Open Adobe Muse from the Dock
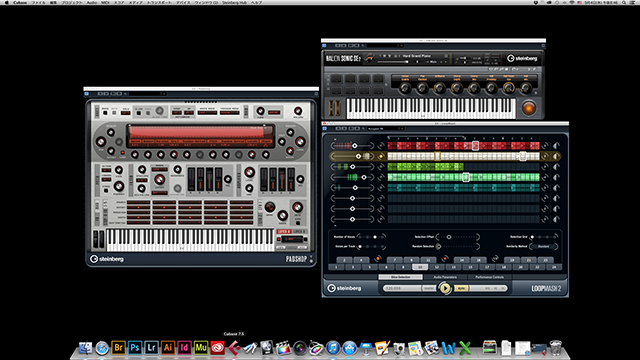 pos(201,348)
